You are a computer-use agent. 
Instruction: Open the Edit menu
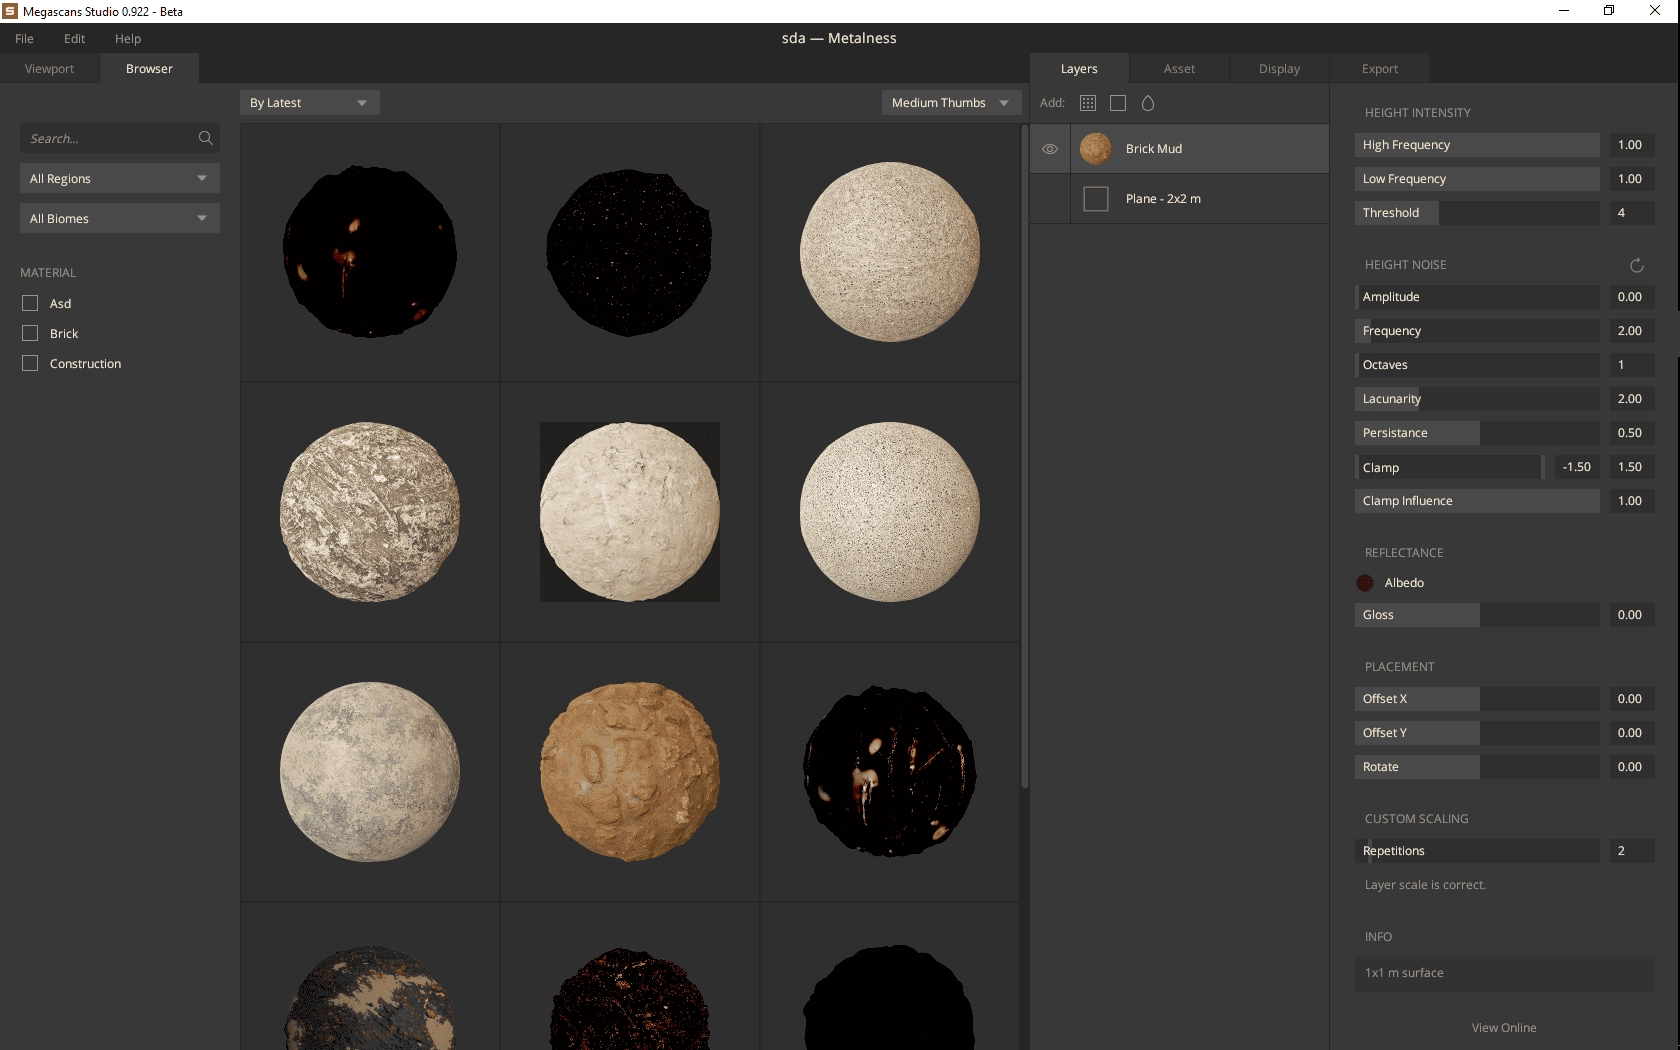75,38
